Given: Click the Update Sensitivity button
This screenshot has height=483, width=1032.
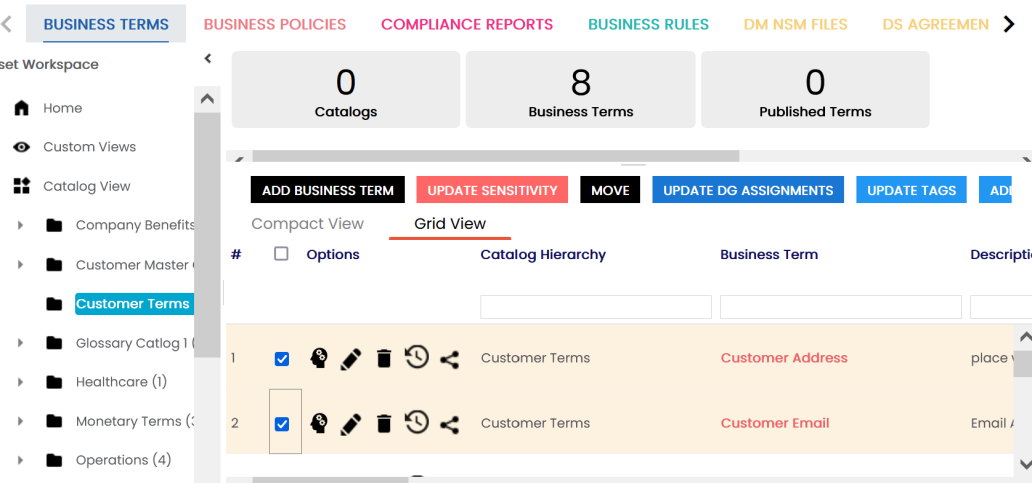Looking at the screenshot, I should click(492, 190).
